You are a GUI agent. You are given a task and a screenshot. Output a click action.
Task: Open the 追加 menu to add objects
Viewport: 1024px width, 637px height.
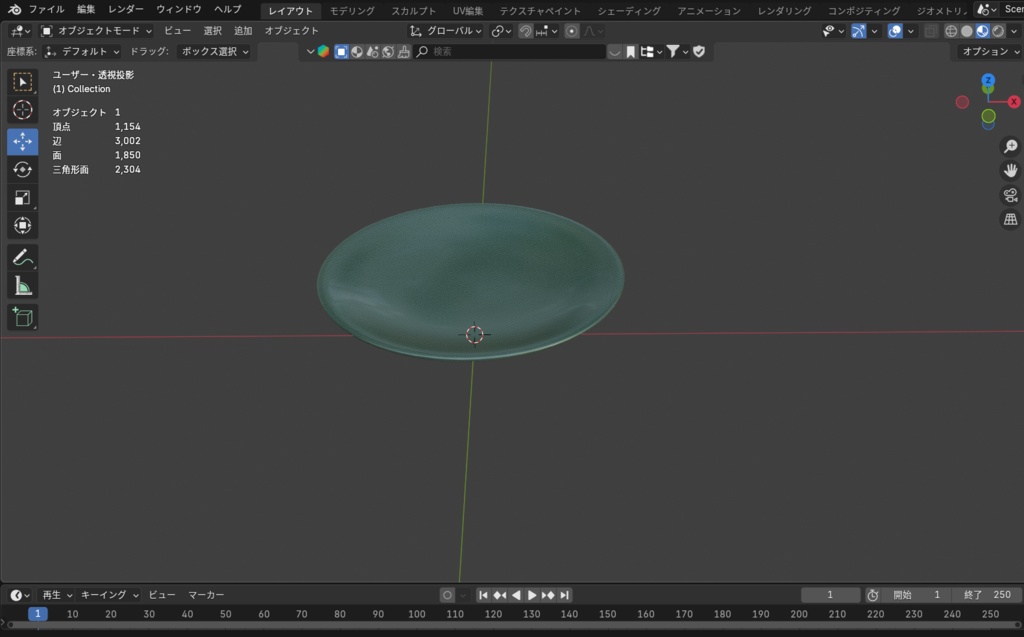point(242,30)
